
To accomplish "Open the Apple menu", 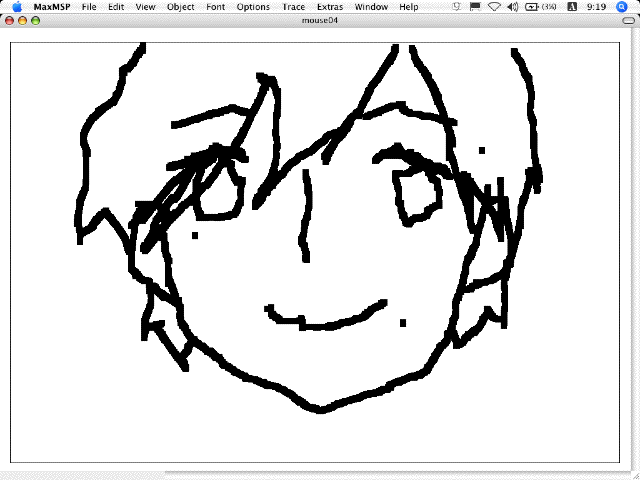I will (x=17, y=7).
